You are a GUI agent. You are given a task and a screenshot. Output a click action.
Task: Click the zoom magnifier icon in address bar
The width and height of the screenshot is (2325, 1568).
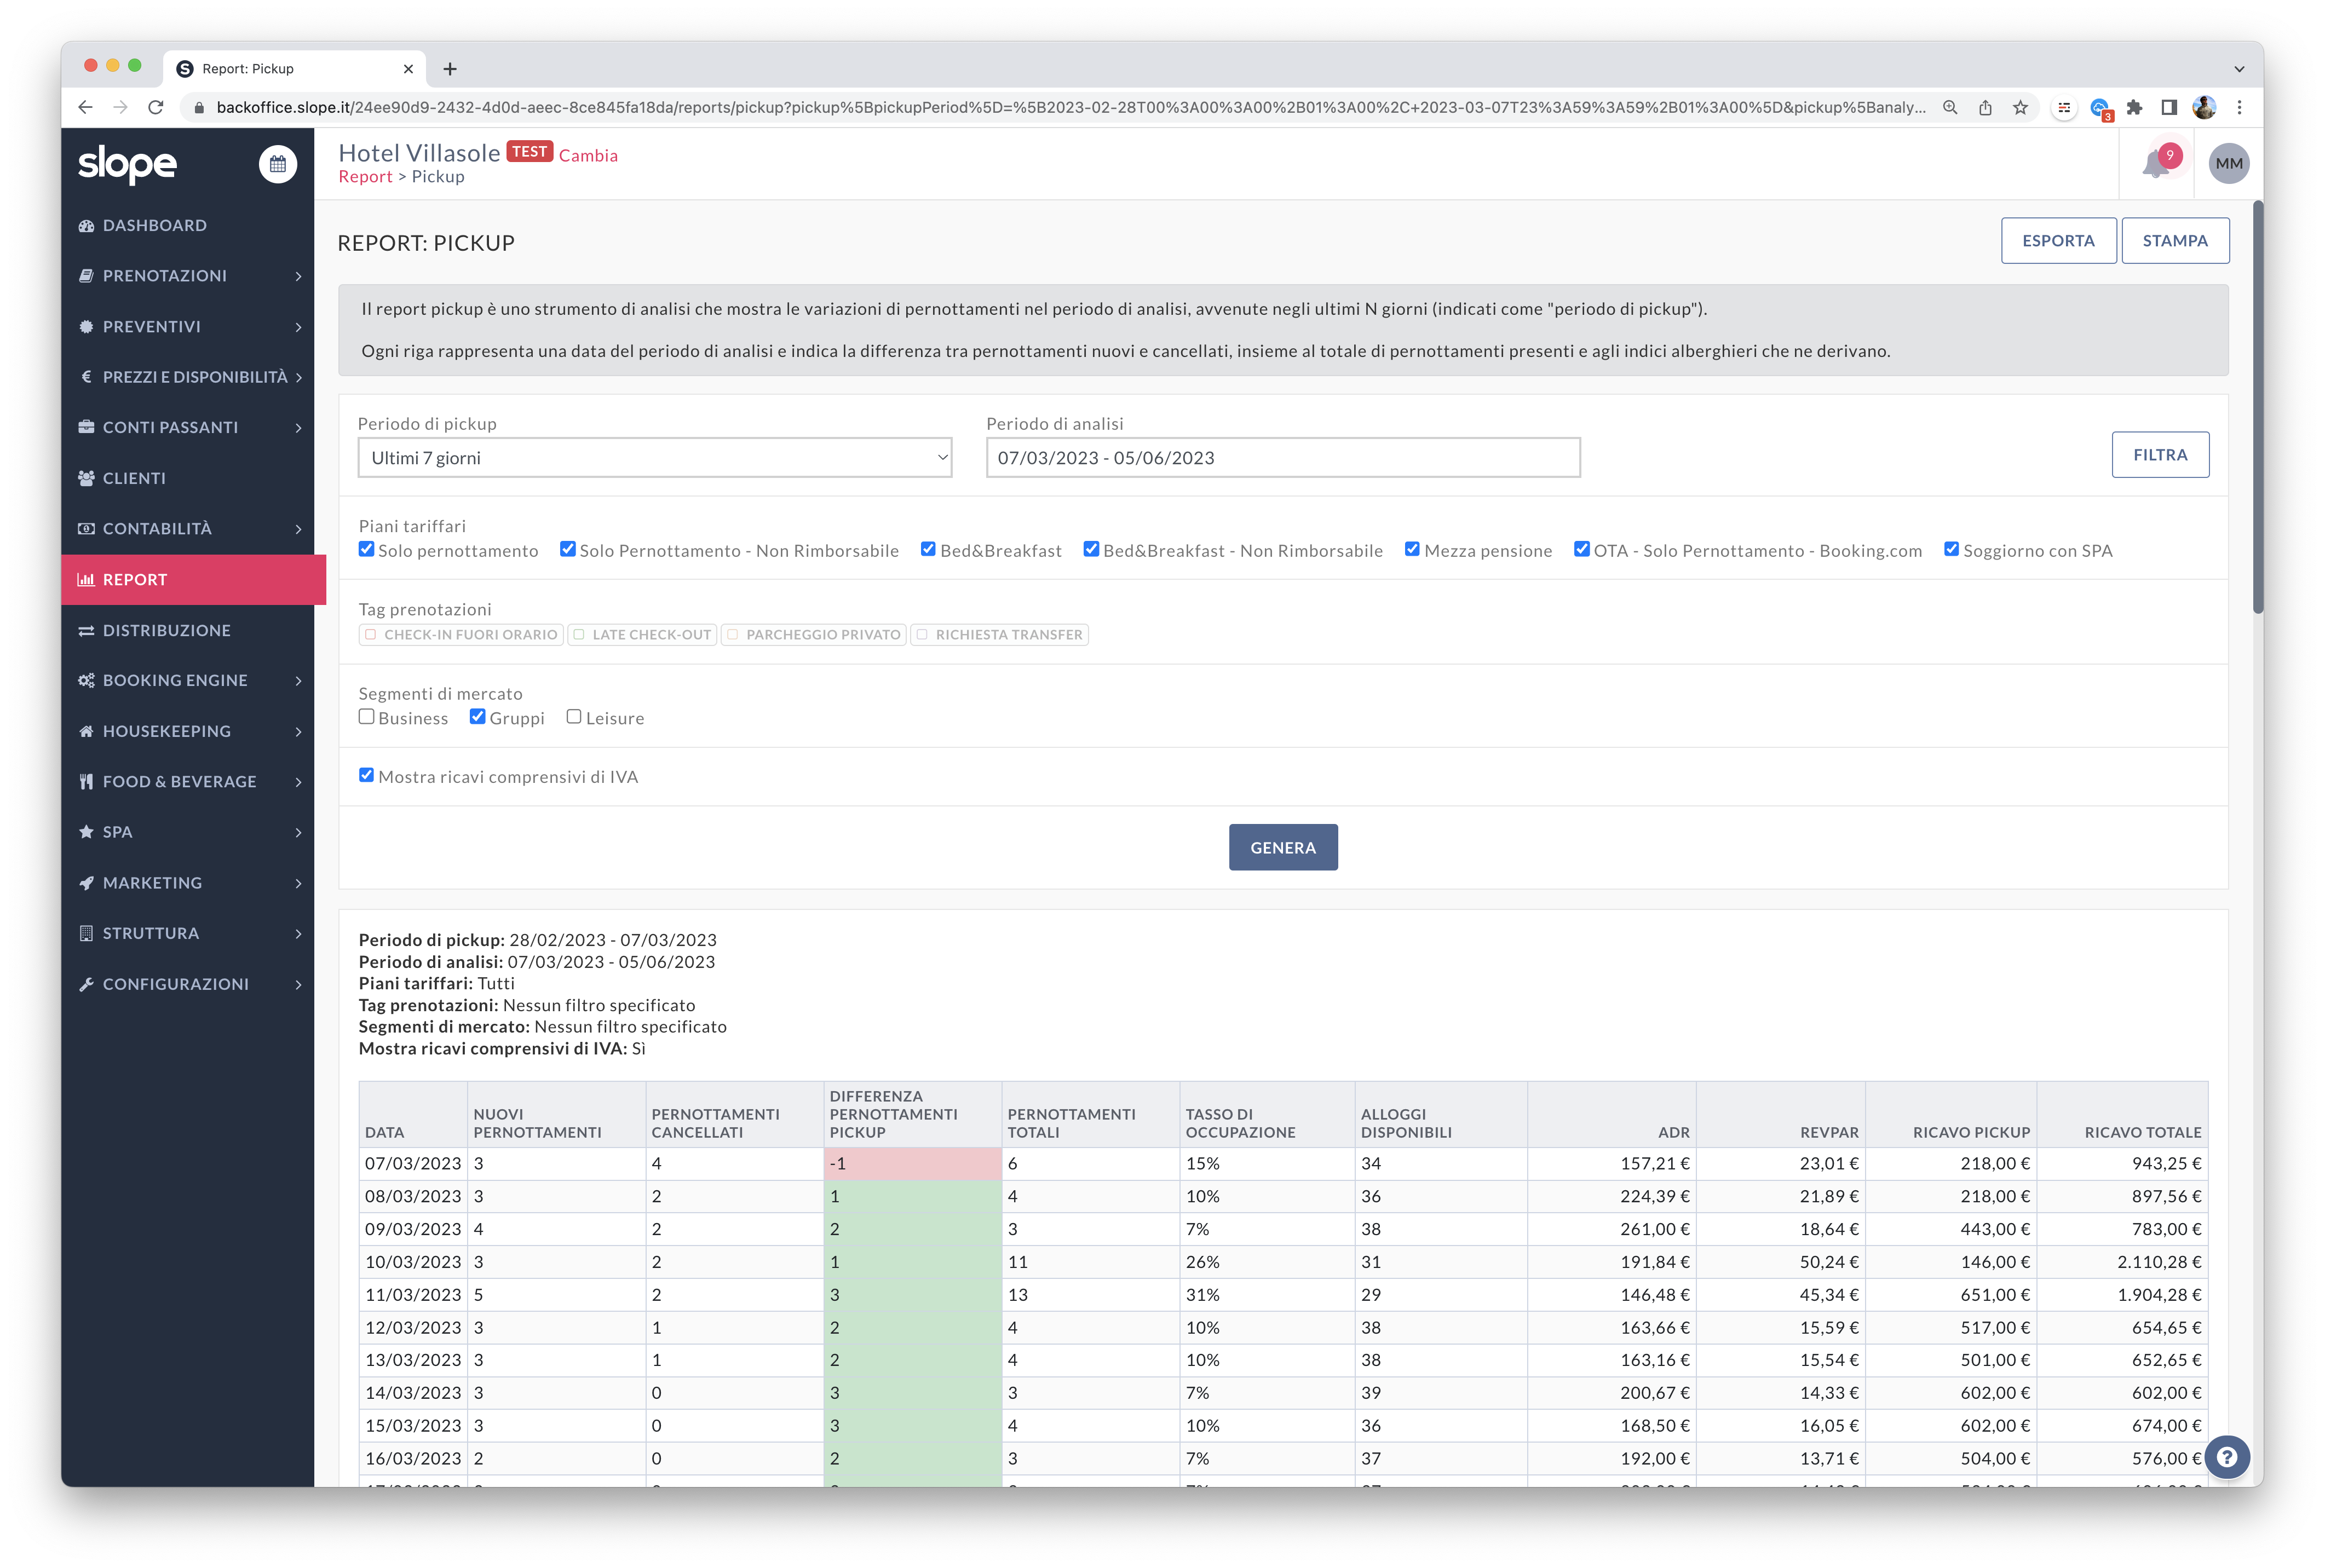1949,107
